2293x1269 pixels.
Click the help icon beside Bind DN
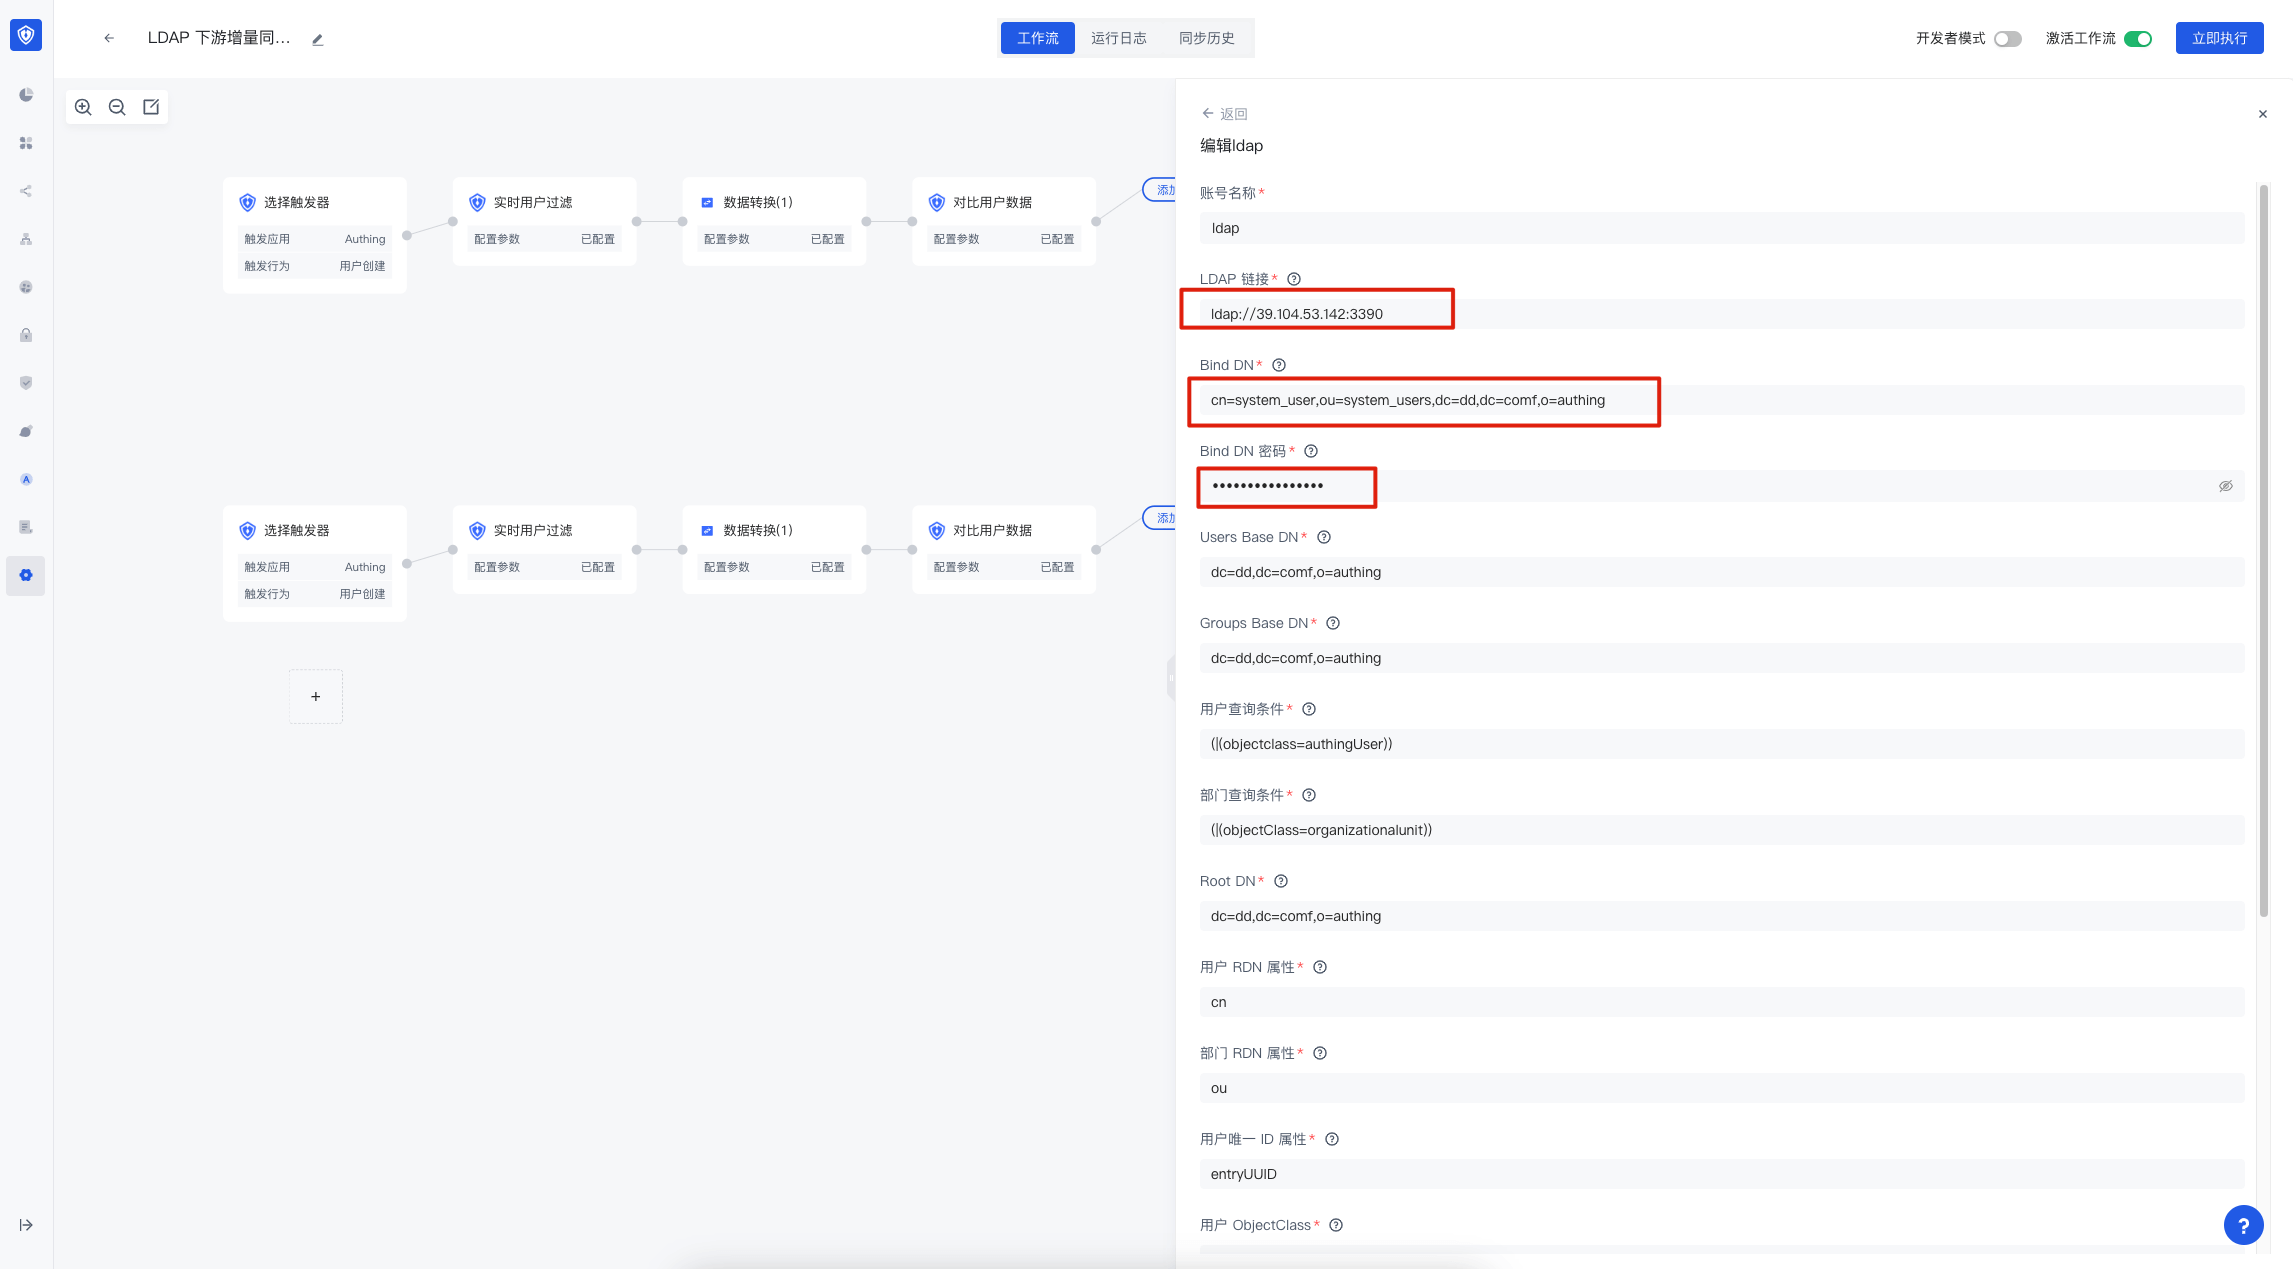click(x=1278, y=365)
